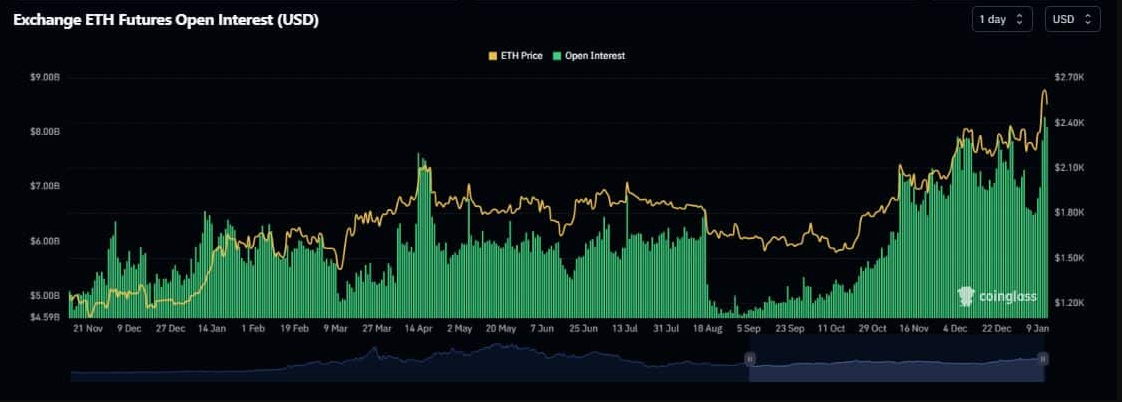Click the left handle of the range slider
1122x402 pixels.
click(x=749, y=358)
